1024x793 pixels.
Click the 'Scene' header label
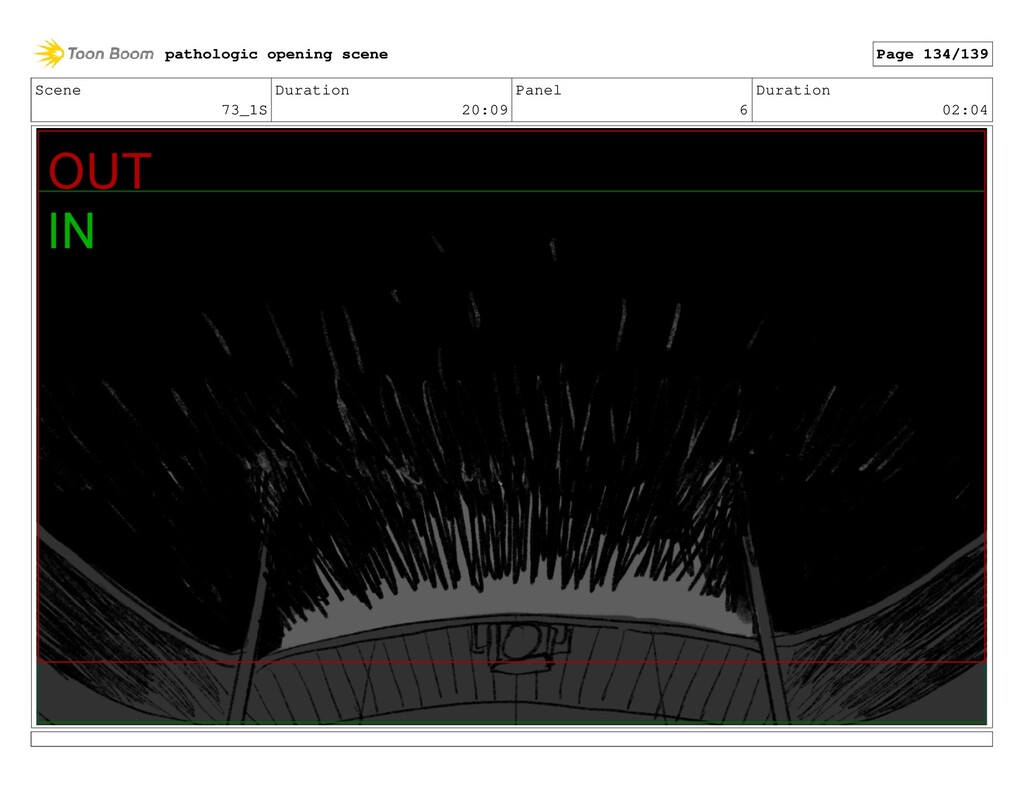coord(58,90)
